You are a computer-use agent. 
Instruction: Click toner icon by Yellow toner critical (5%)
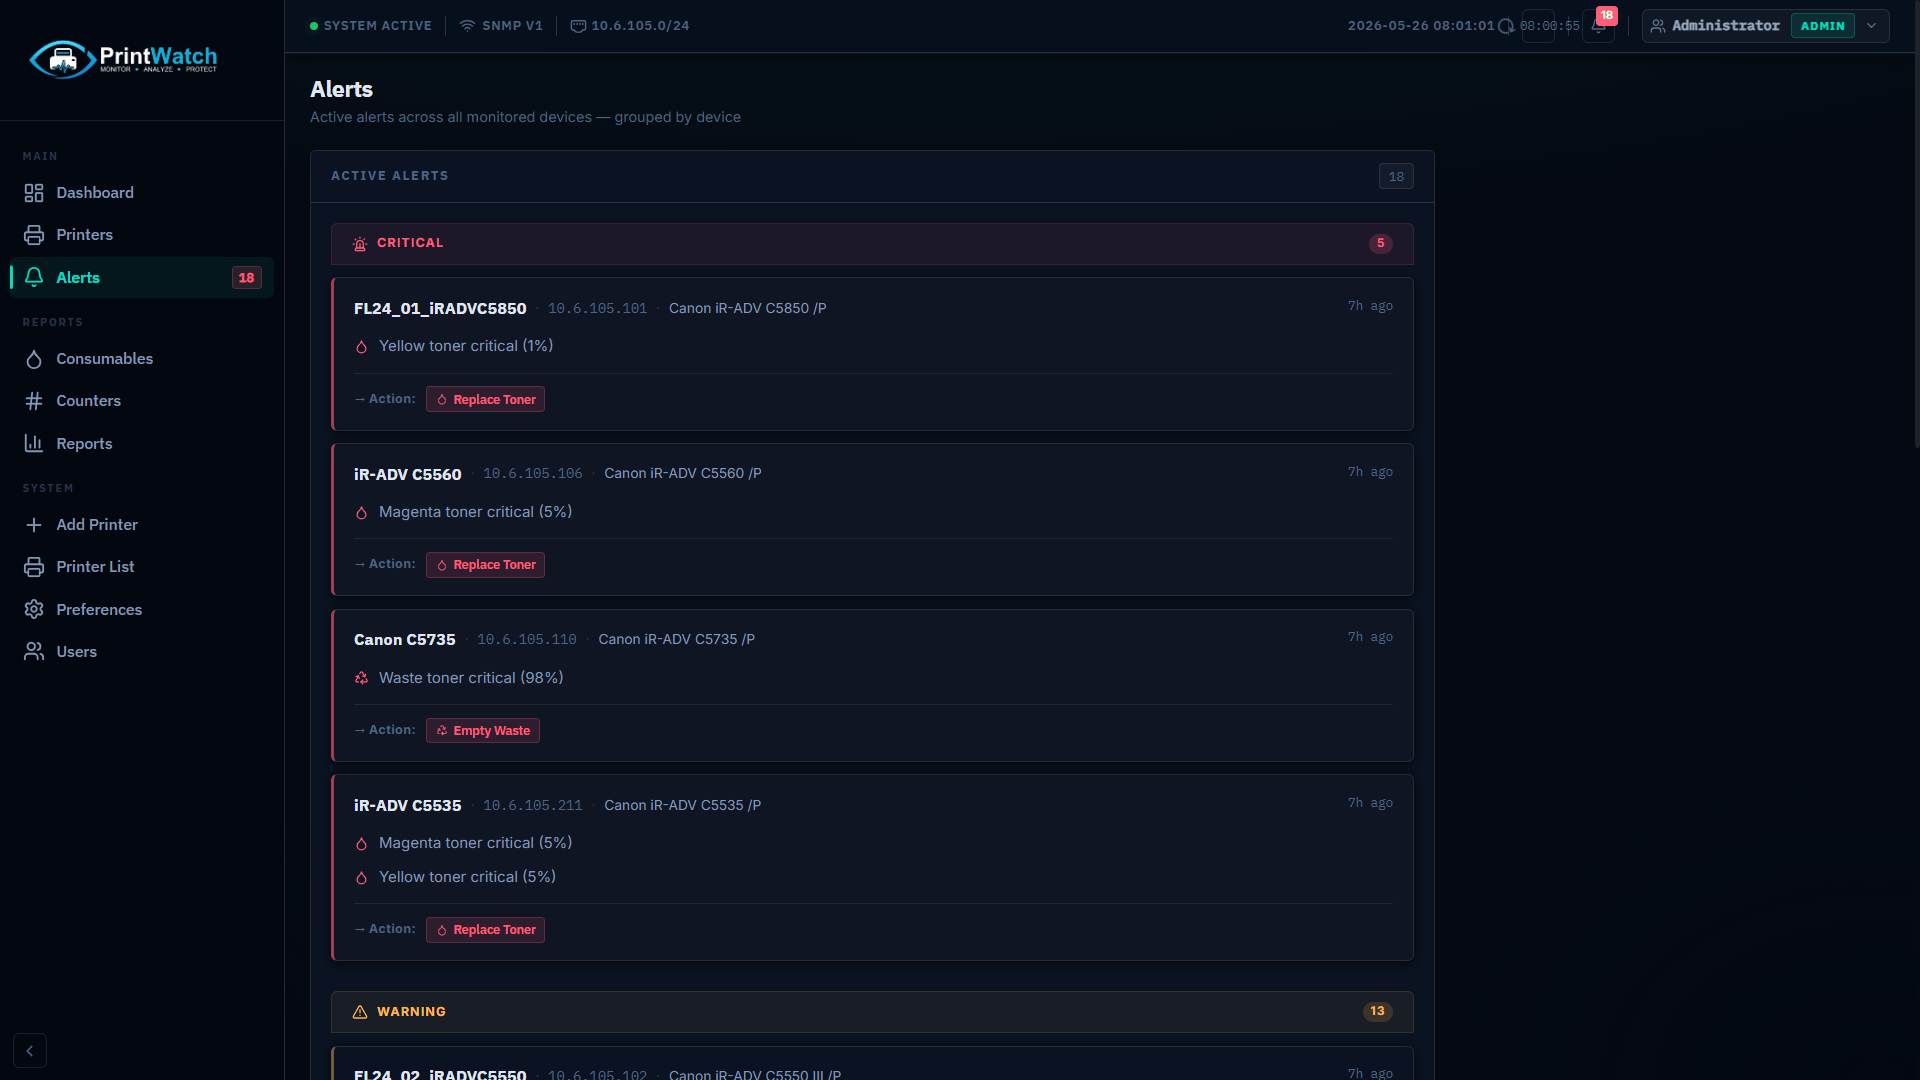(361, 878)
